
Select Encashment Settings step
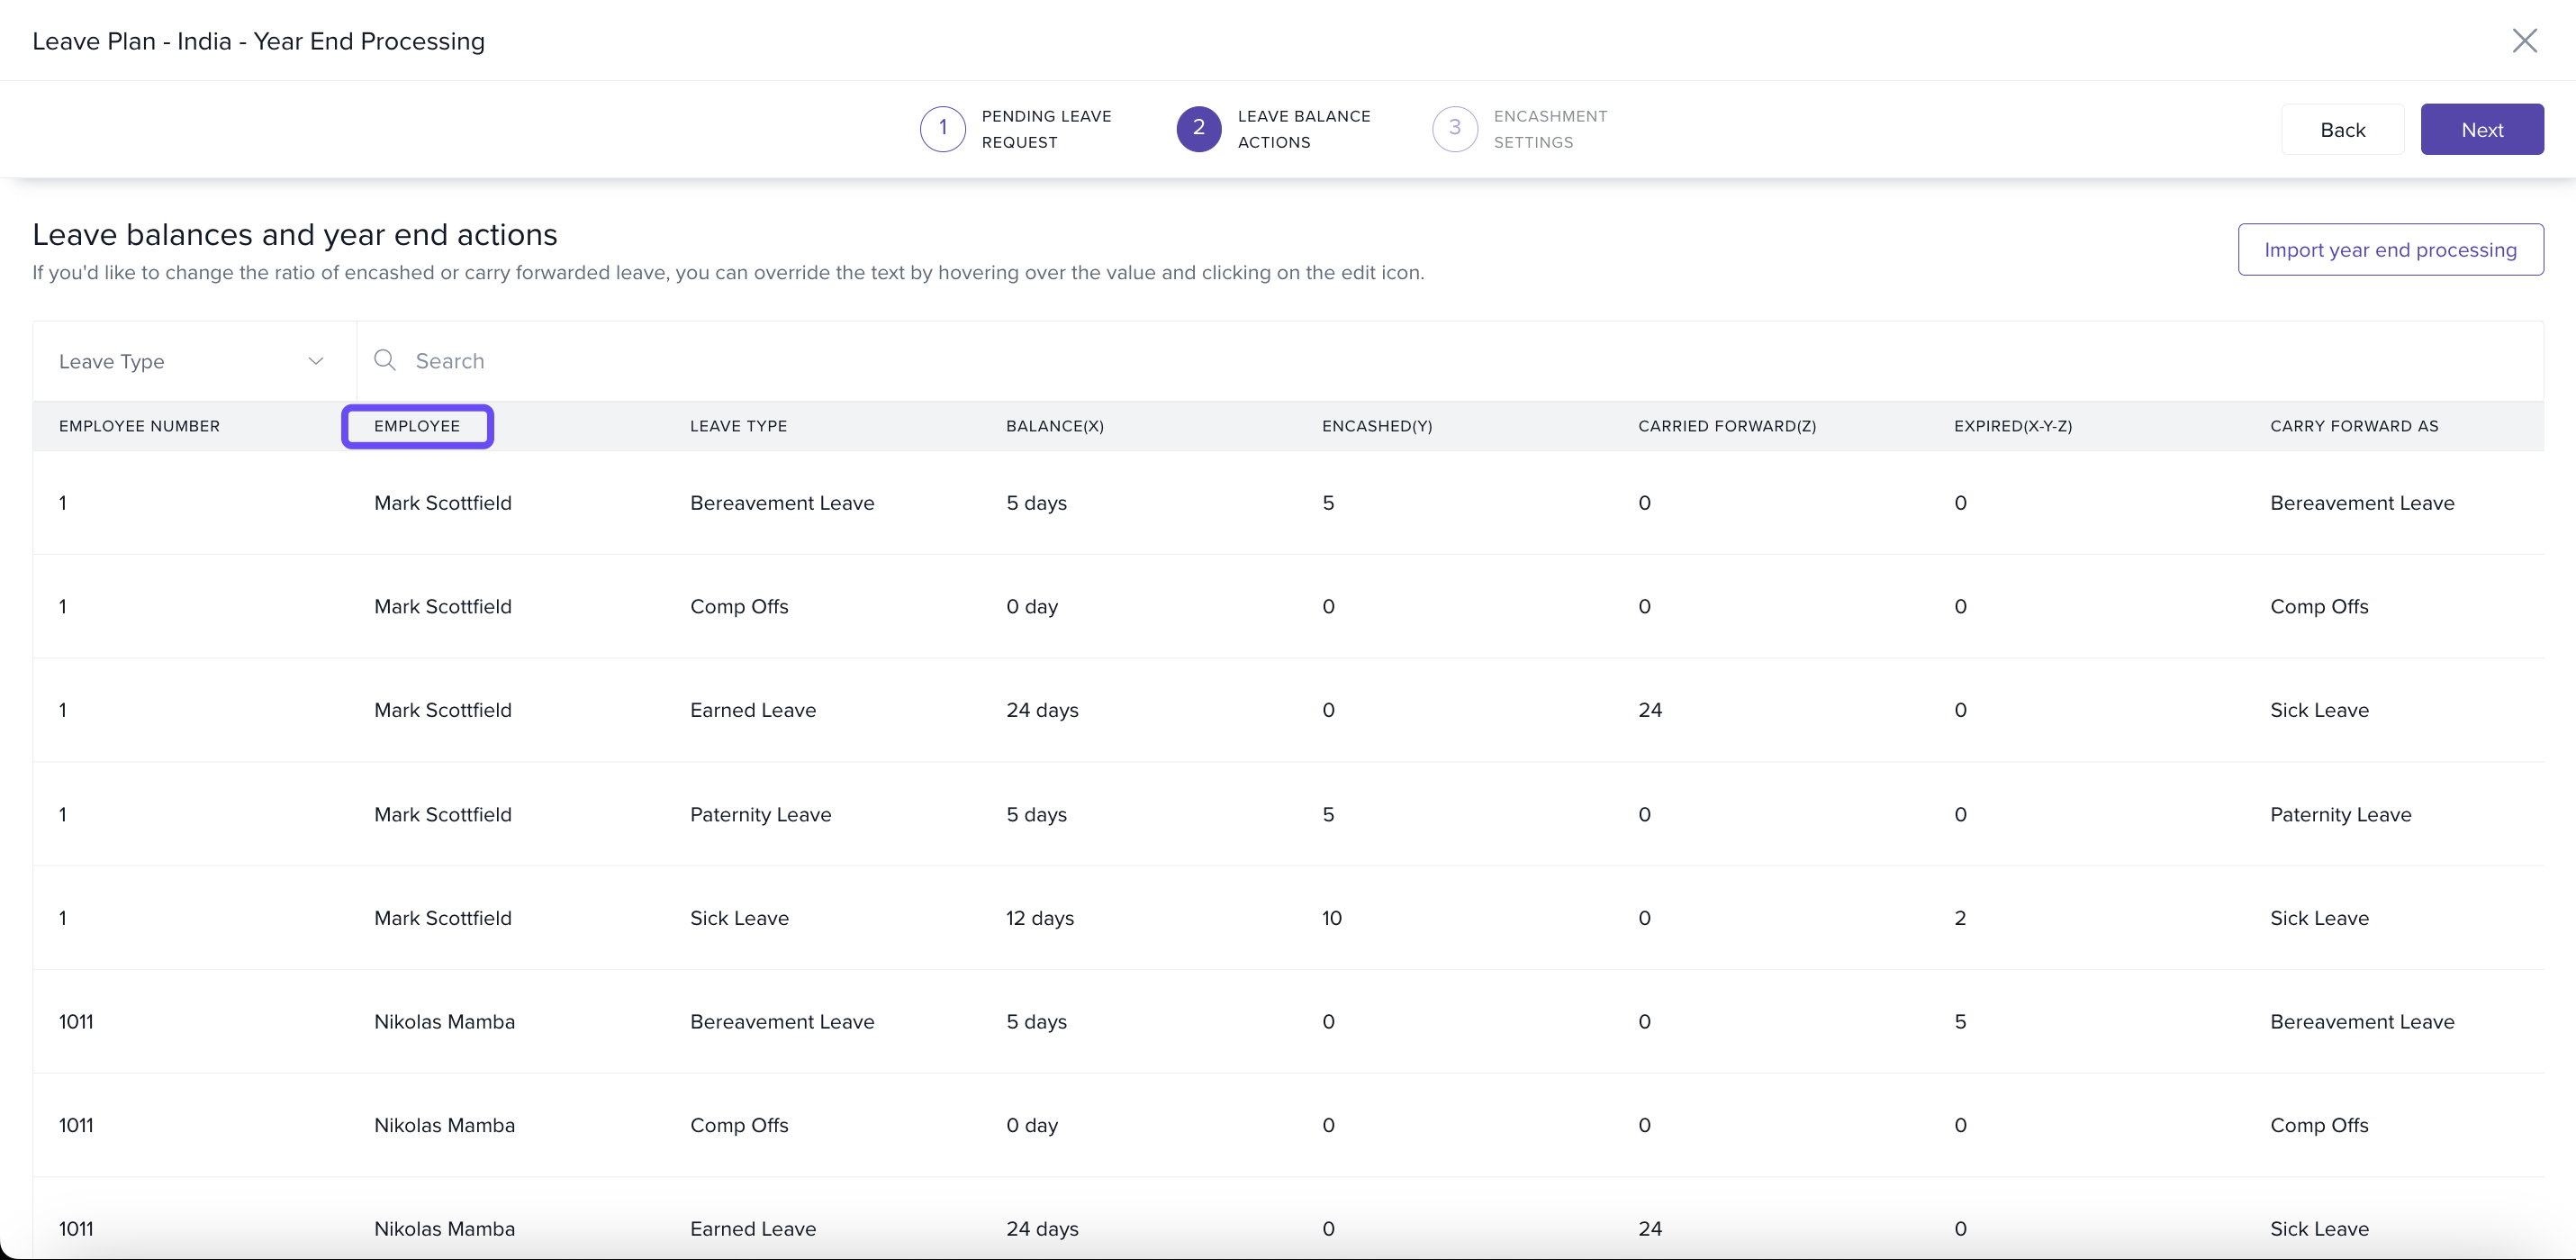coord(1550,129)
